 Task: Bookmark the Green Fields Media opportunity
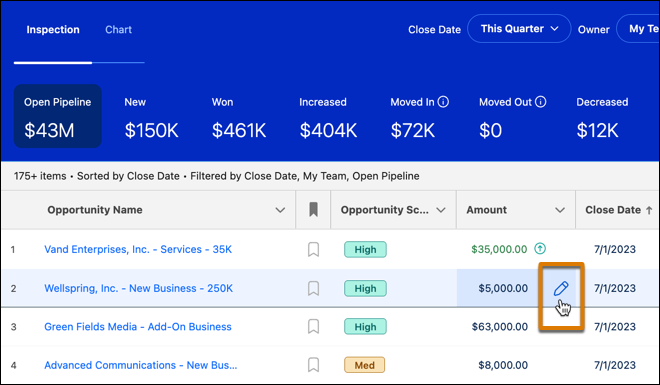313,327
